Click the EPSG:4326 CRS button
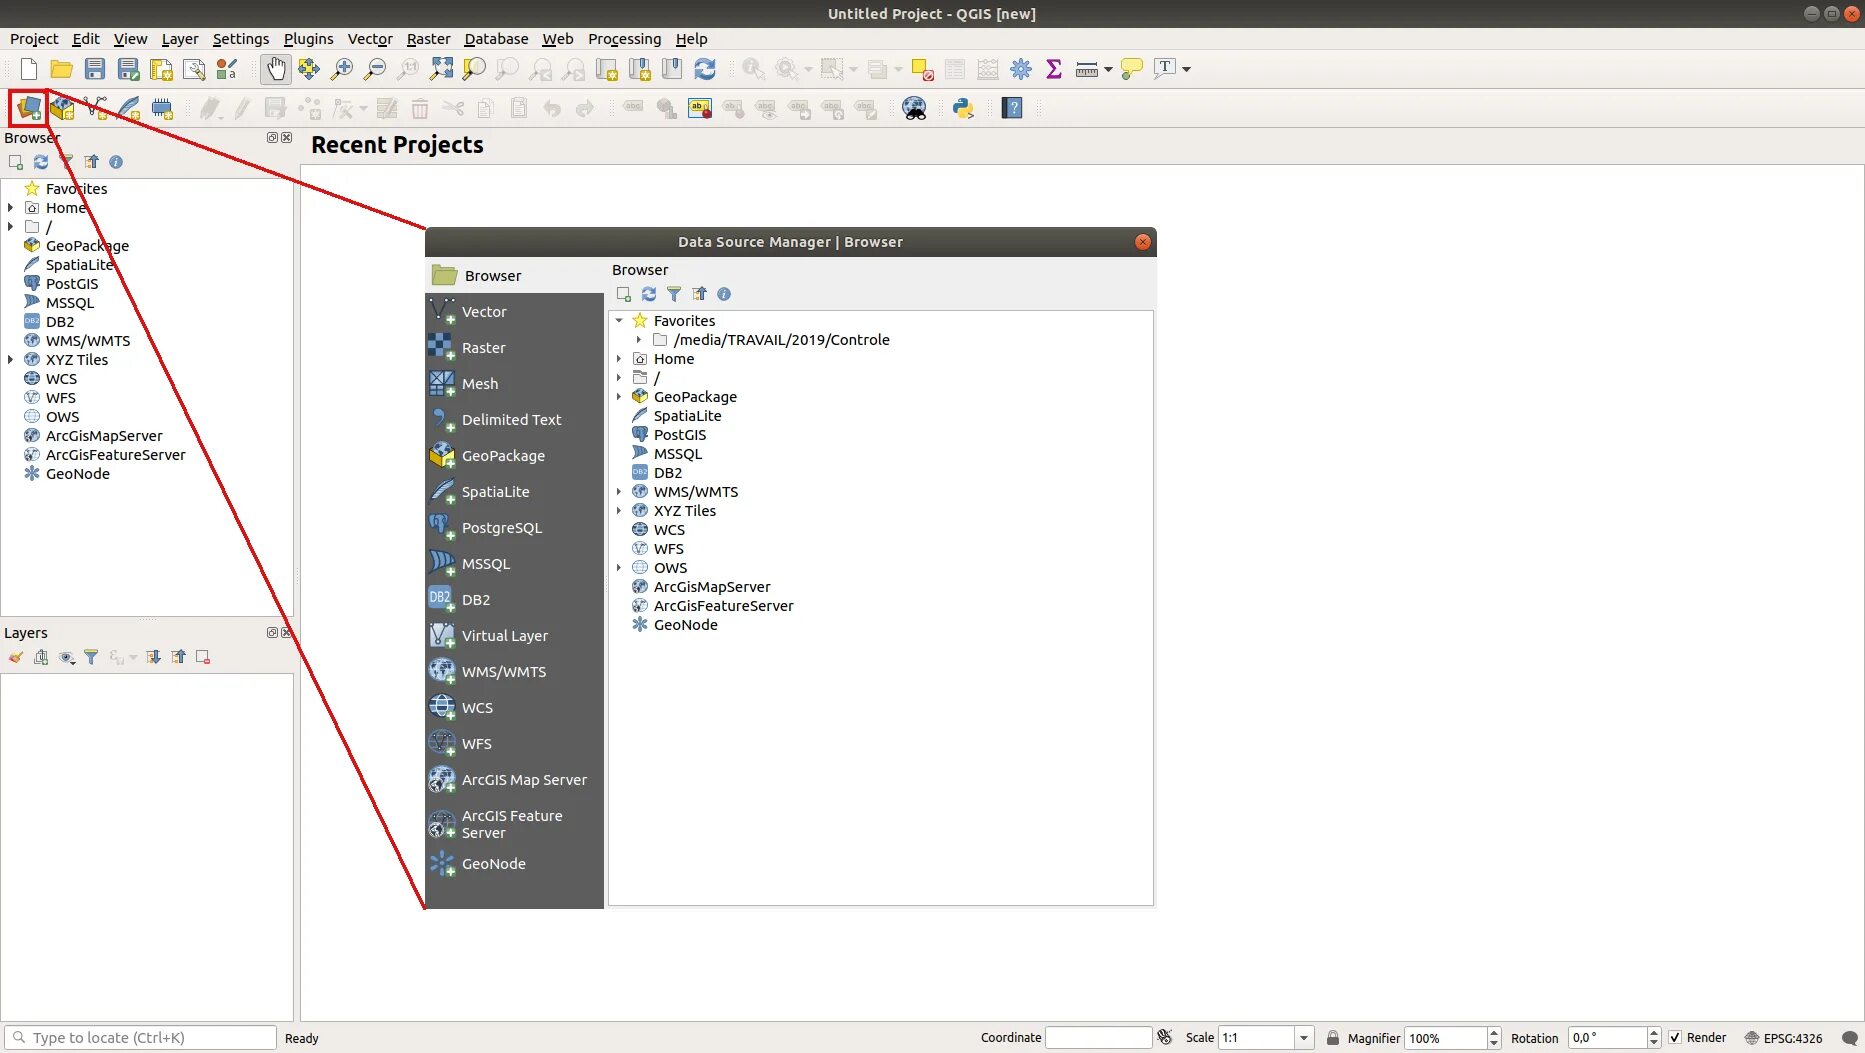Image resolution: width=1865 pixels, height=1053 pixels. 1784,1038
